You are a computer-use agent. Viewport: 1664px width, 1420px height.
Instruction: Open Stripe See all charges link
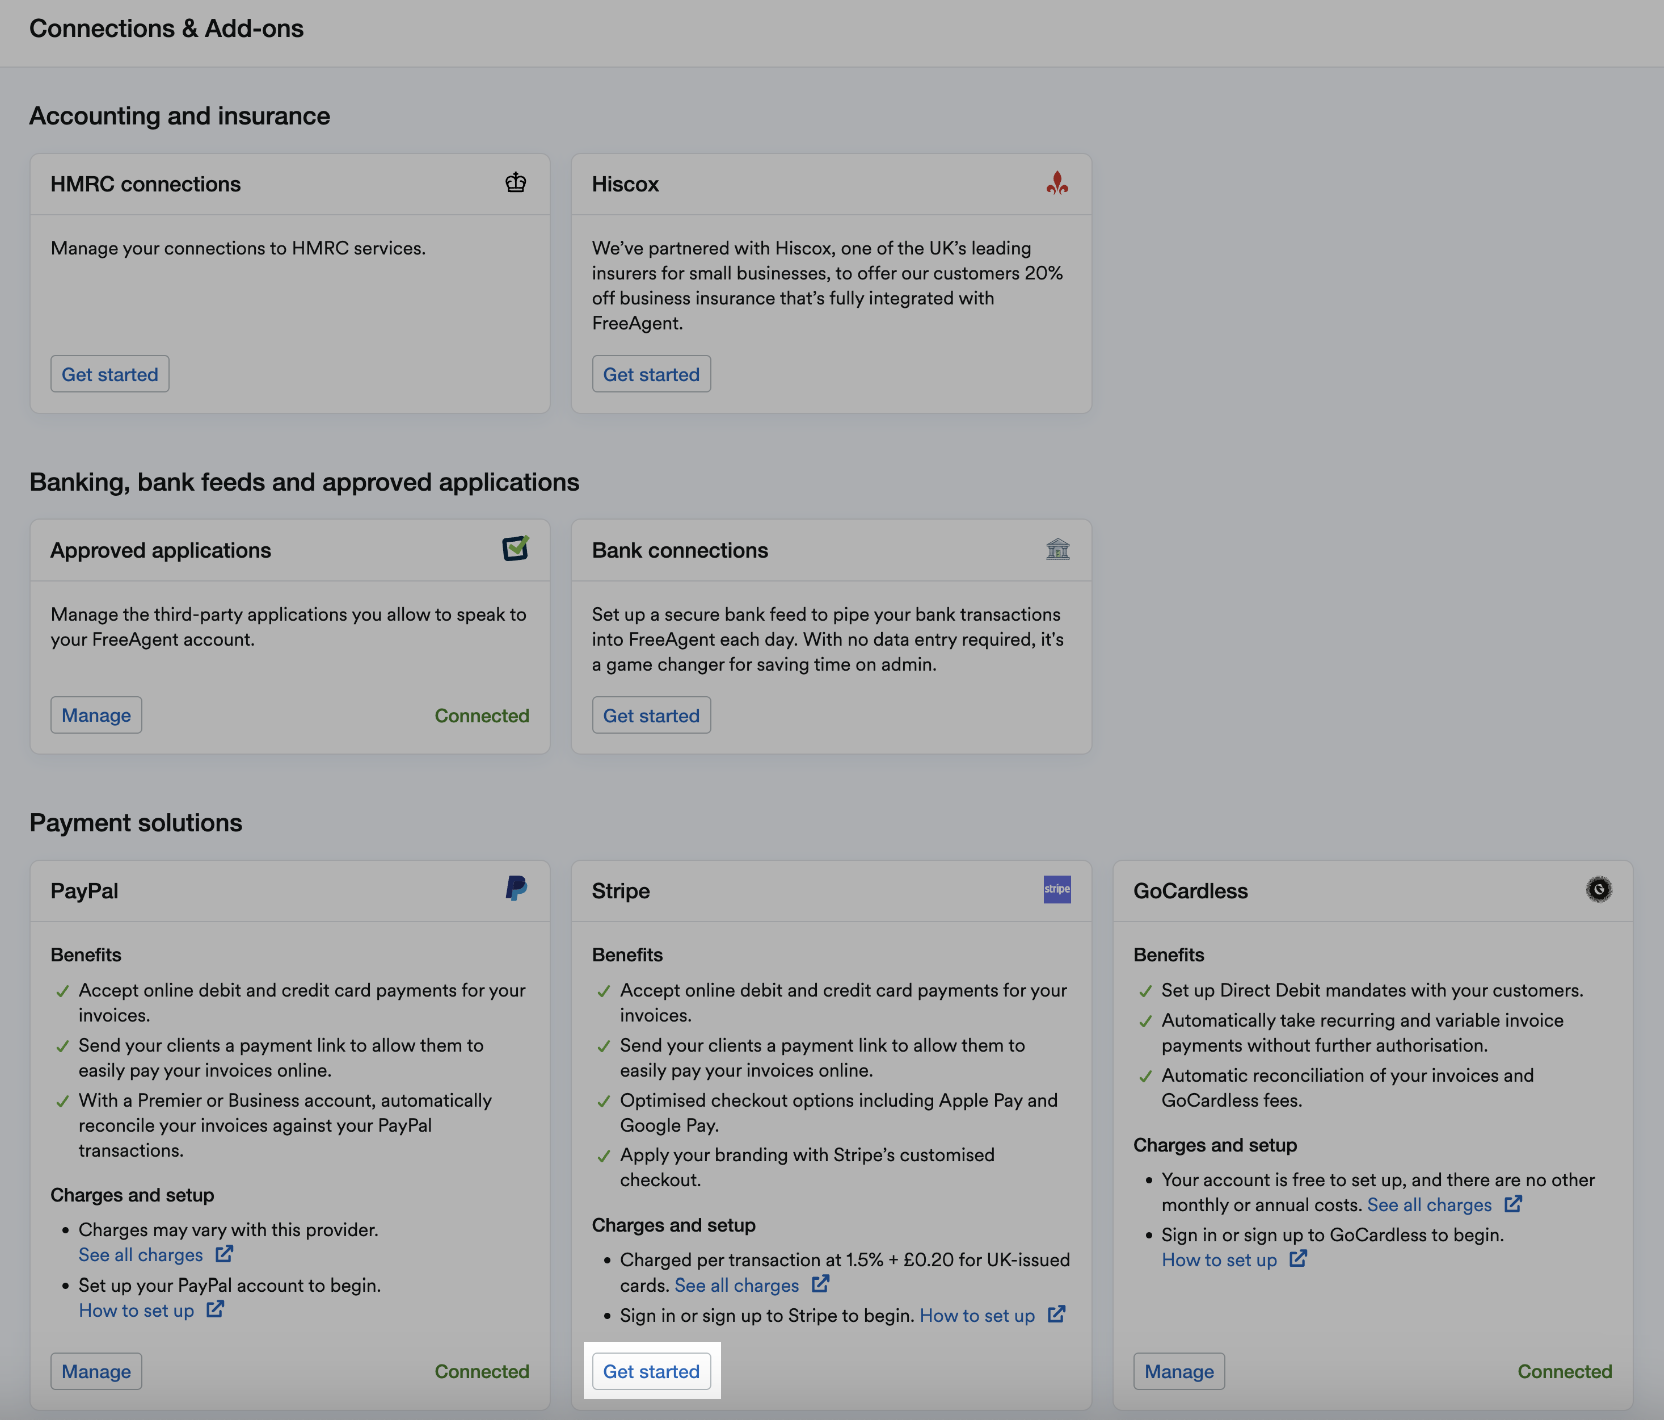coord(737,1285)
